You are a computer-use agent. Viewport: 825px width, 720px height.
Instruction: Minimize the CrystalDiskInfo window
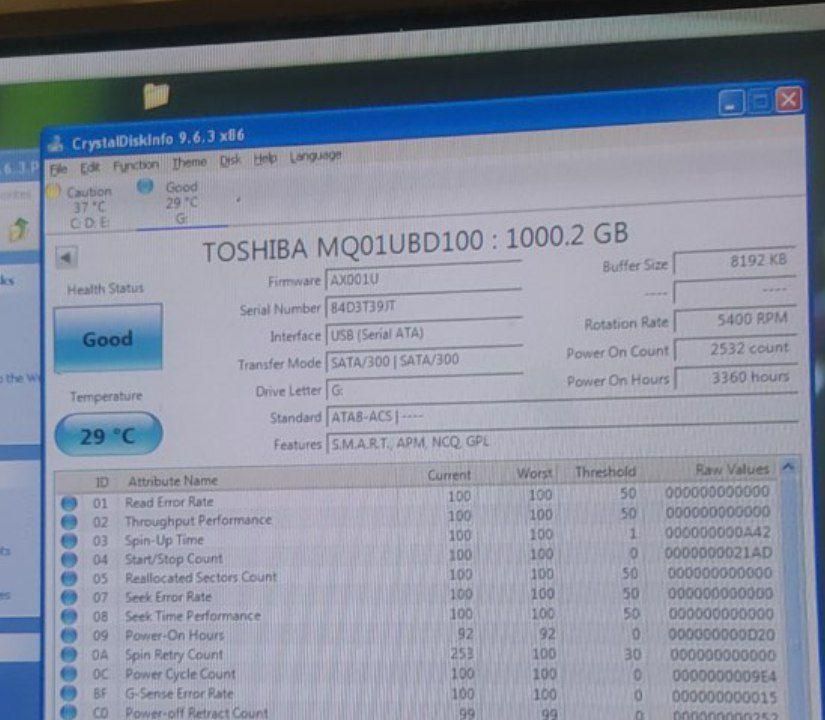731,103
